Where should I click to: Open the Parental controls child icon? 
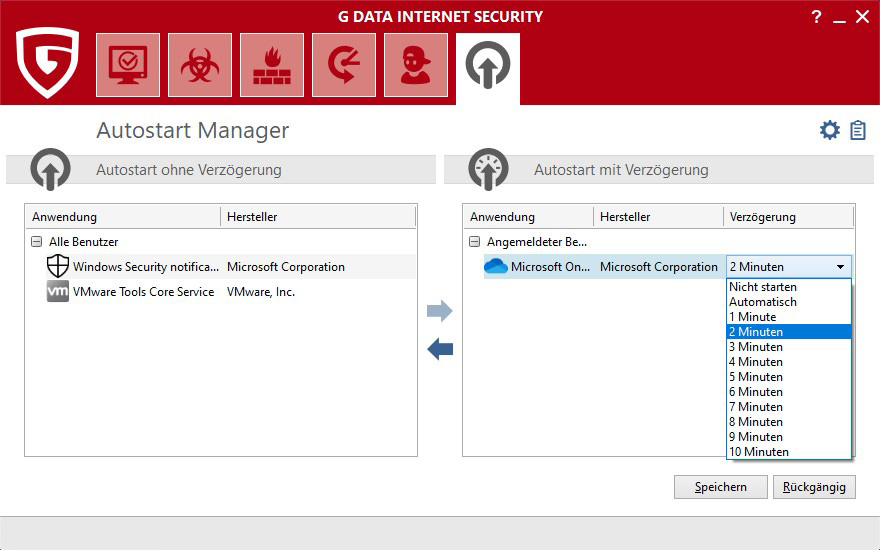[416, 65]
